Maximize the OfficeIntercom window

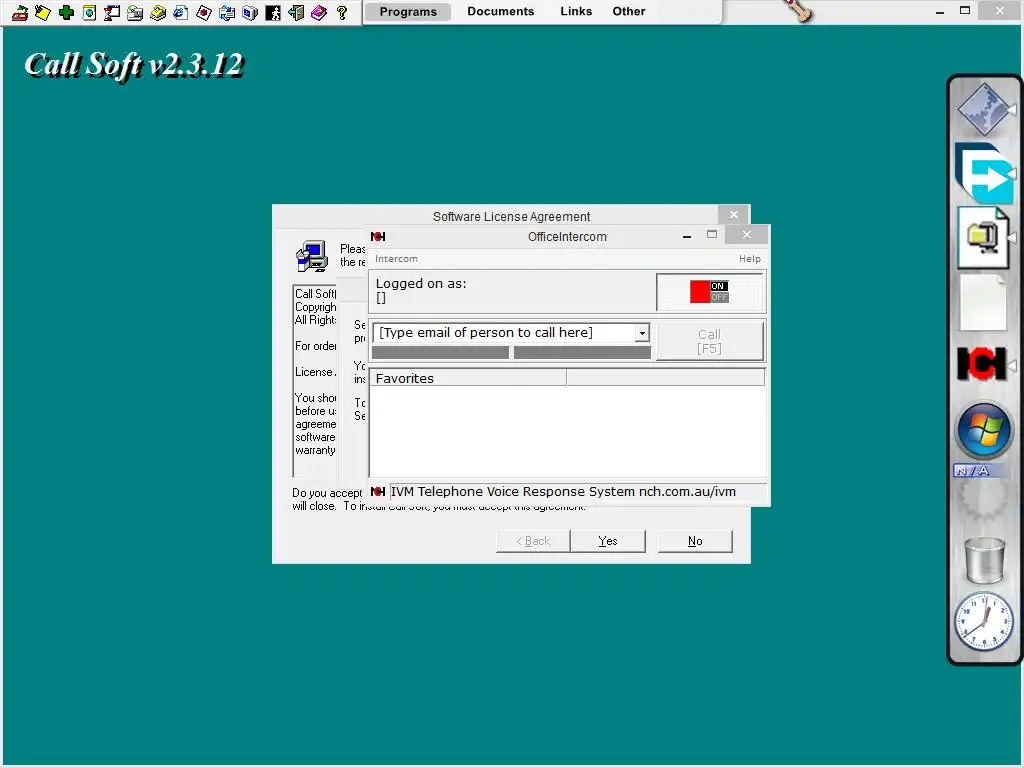click(x=712, y=235)
